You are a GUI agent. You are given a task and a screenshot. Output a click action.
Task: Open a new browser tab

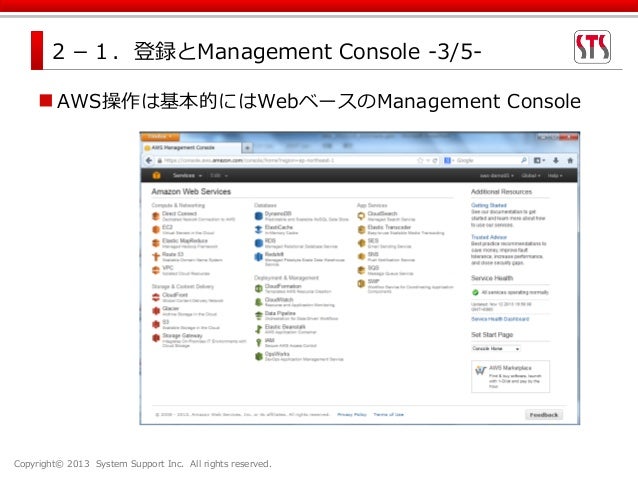point(247,148)
